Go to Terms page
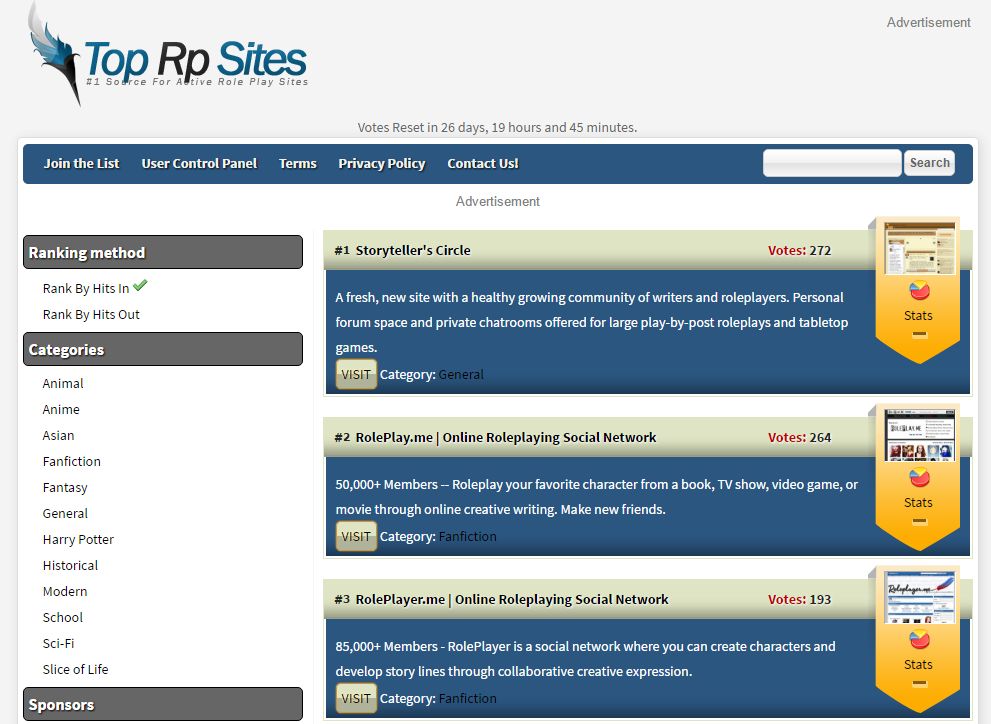The height and width of the screenshot is (724, 991). click(x=298, y=164)
